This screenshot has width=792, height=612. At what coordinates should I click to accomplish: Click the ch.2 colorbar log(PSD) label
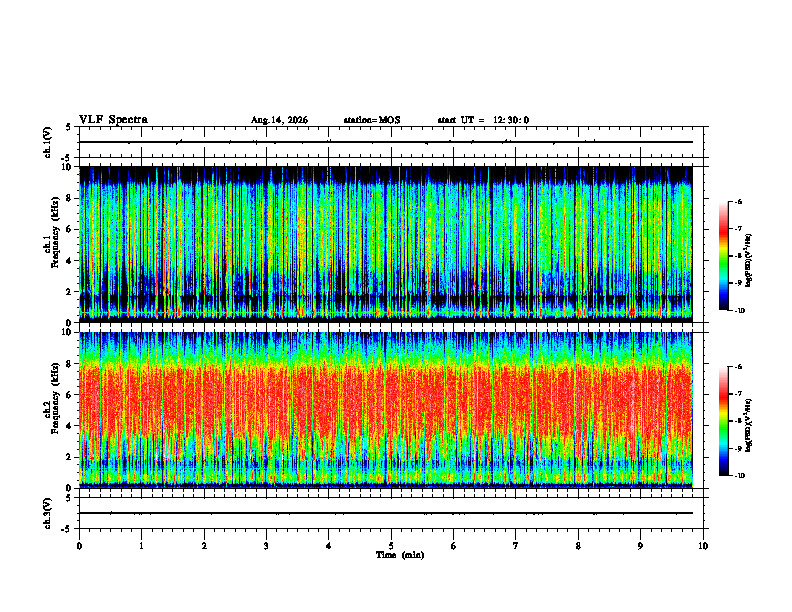[749, 426]
